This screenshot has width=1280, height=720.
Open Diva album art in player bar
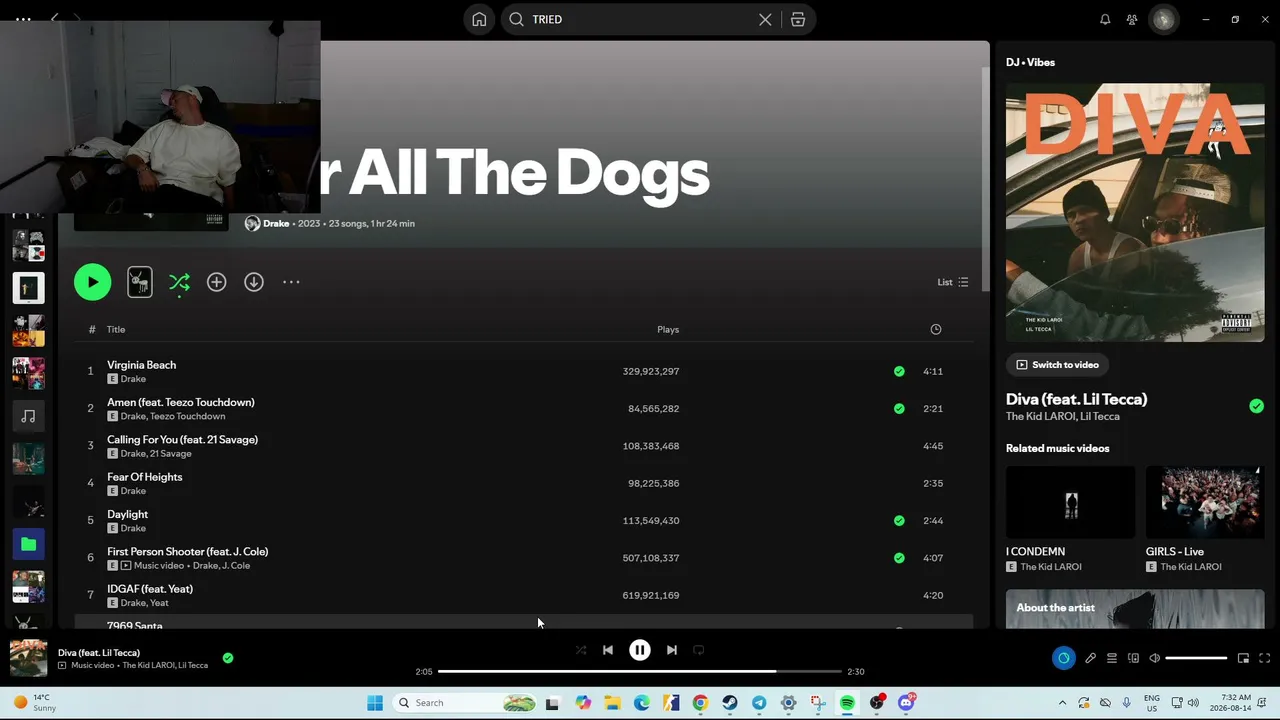tap(28, 658)
